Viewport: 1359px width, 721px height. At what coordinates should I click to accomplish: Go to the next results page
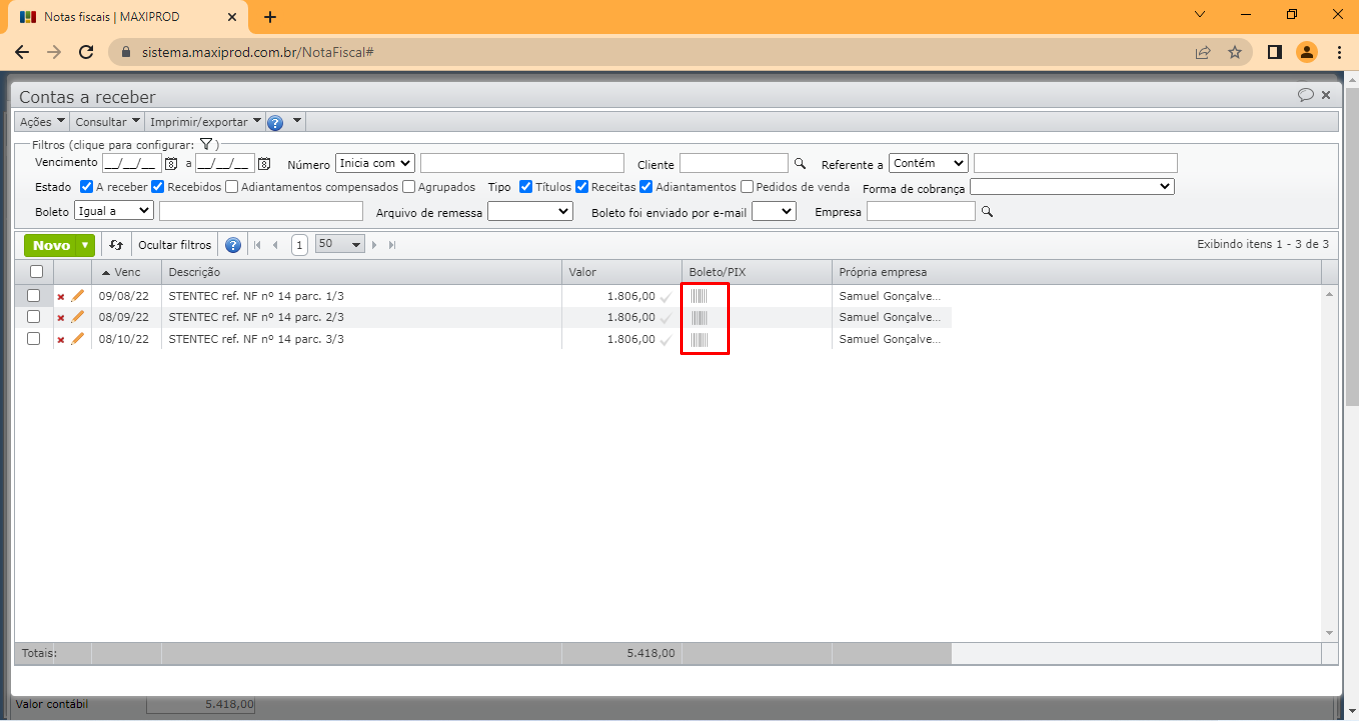click(x=375, y=245)
